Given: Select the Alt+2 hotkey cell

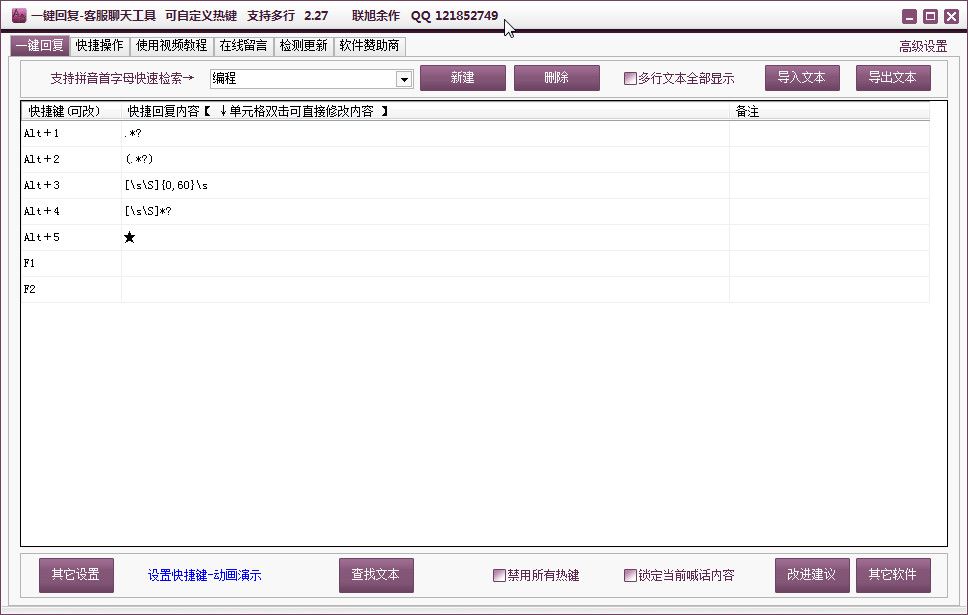Looking at the screenshot, I should [x=71, y=159].
